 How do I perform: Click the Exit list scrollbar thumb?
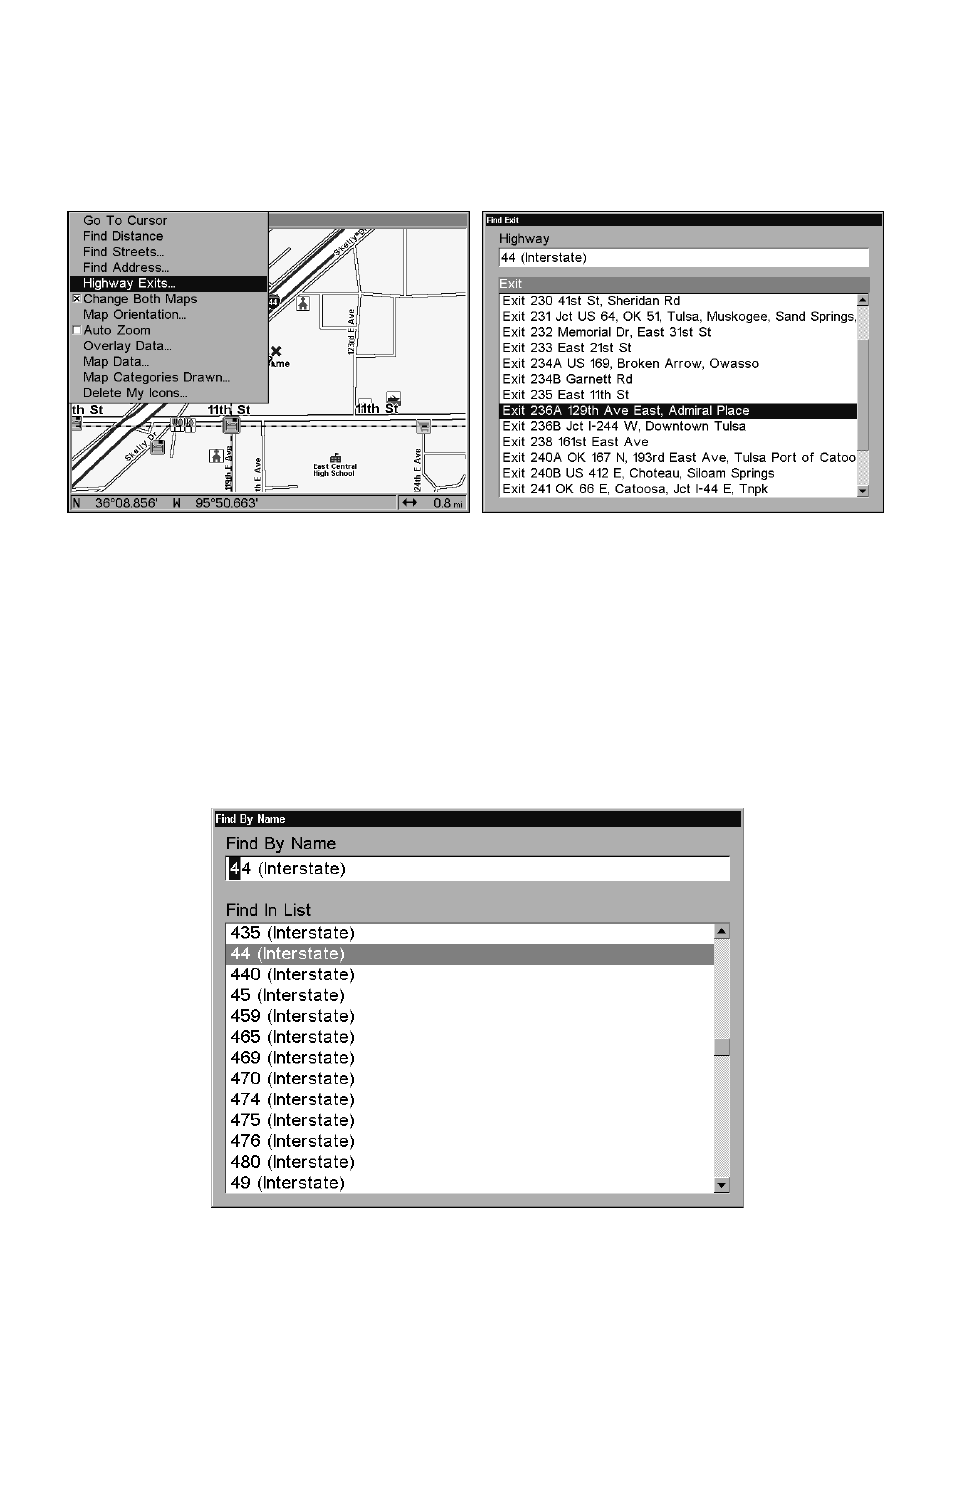tap(863, 397)
